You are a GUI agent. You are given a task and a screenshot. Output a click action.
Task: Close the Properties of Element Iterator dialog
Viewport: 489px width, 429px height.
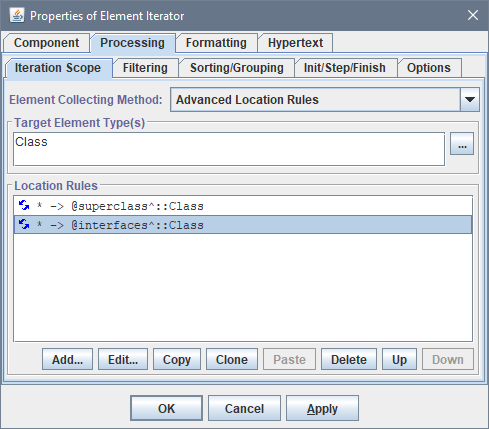pos(473,15)
